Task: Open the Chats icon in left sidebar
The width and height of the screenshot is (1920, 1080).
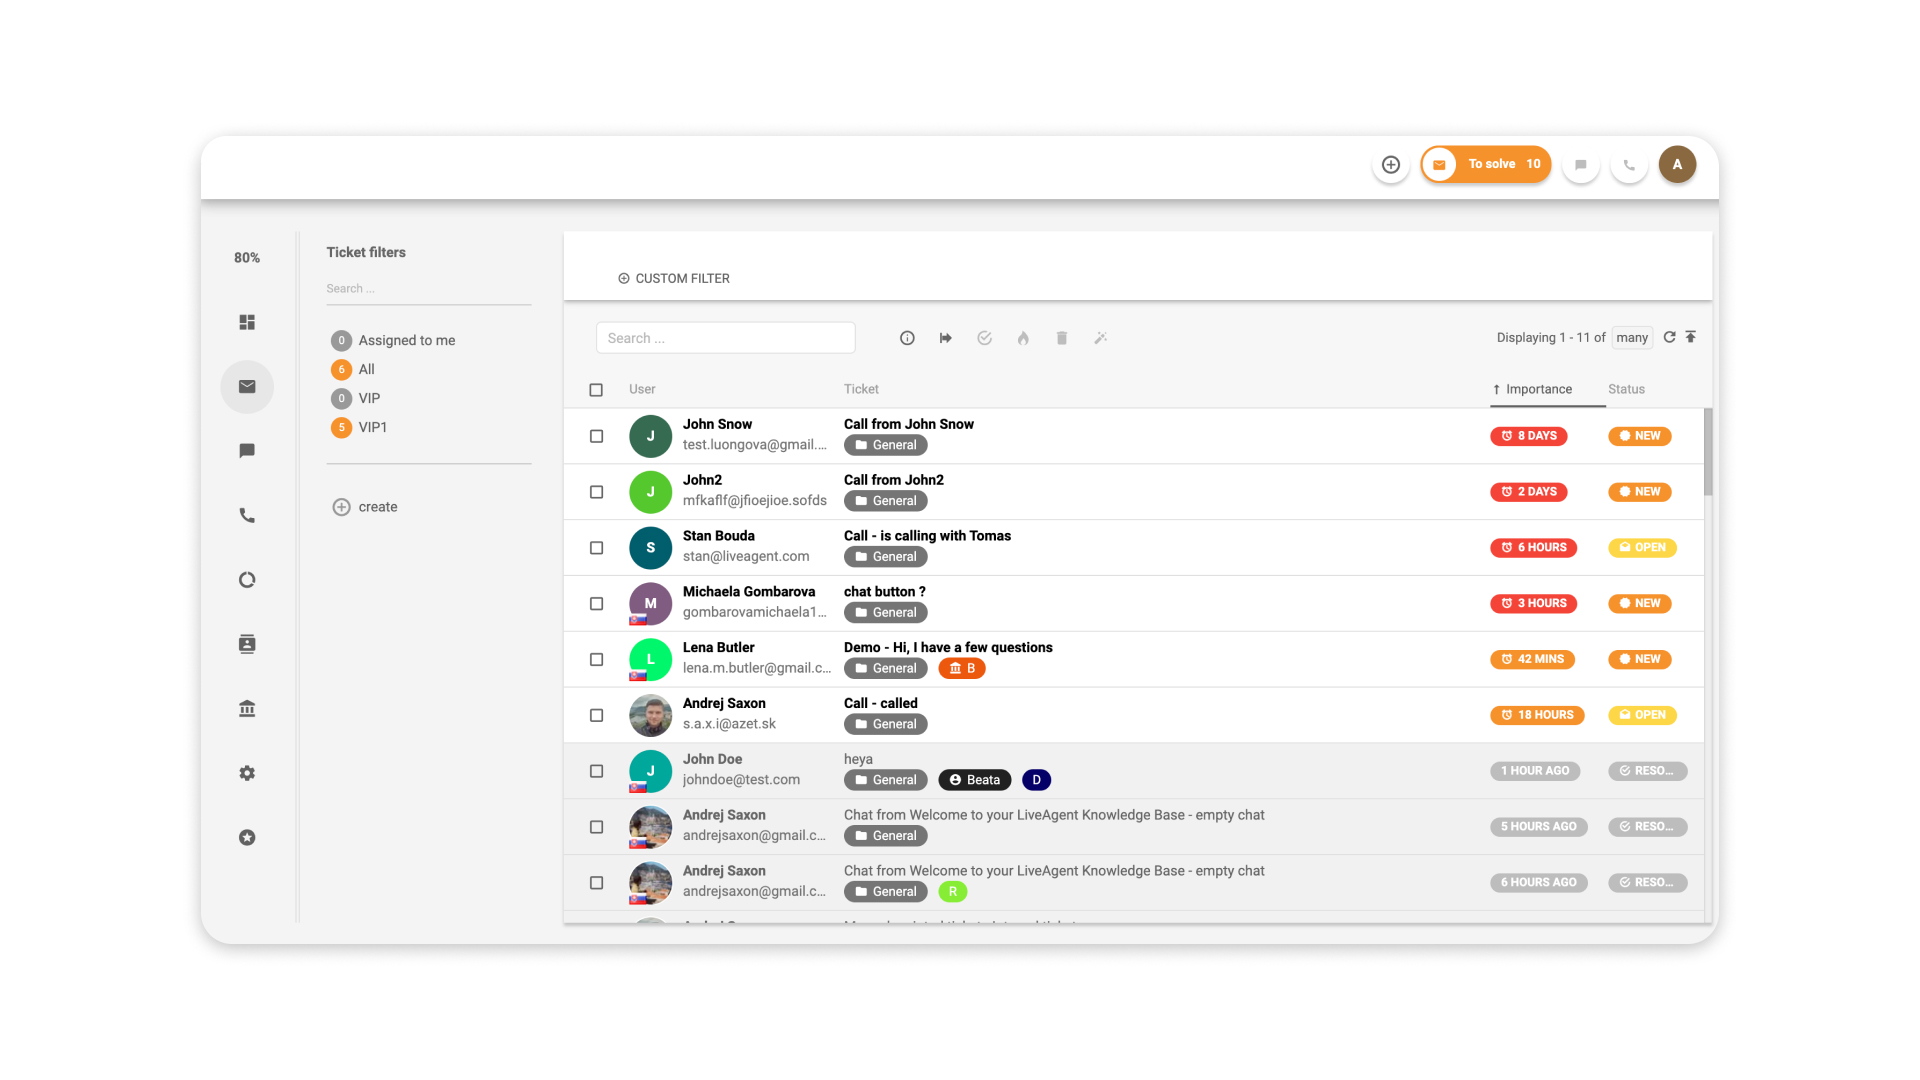Action: point(247,451)
